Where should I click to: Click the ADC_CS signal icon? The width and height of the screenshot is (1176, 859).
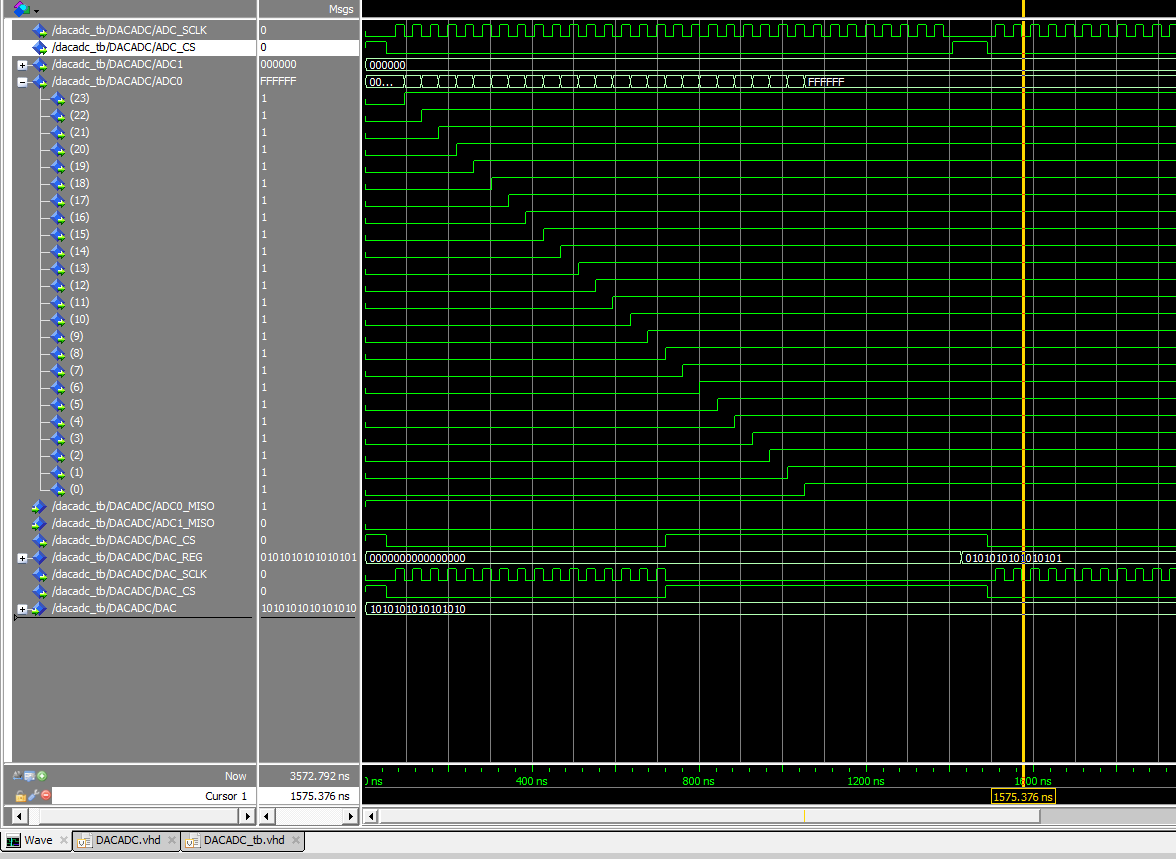coord(40,47)
